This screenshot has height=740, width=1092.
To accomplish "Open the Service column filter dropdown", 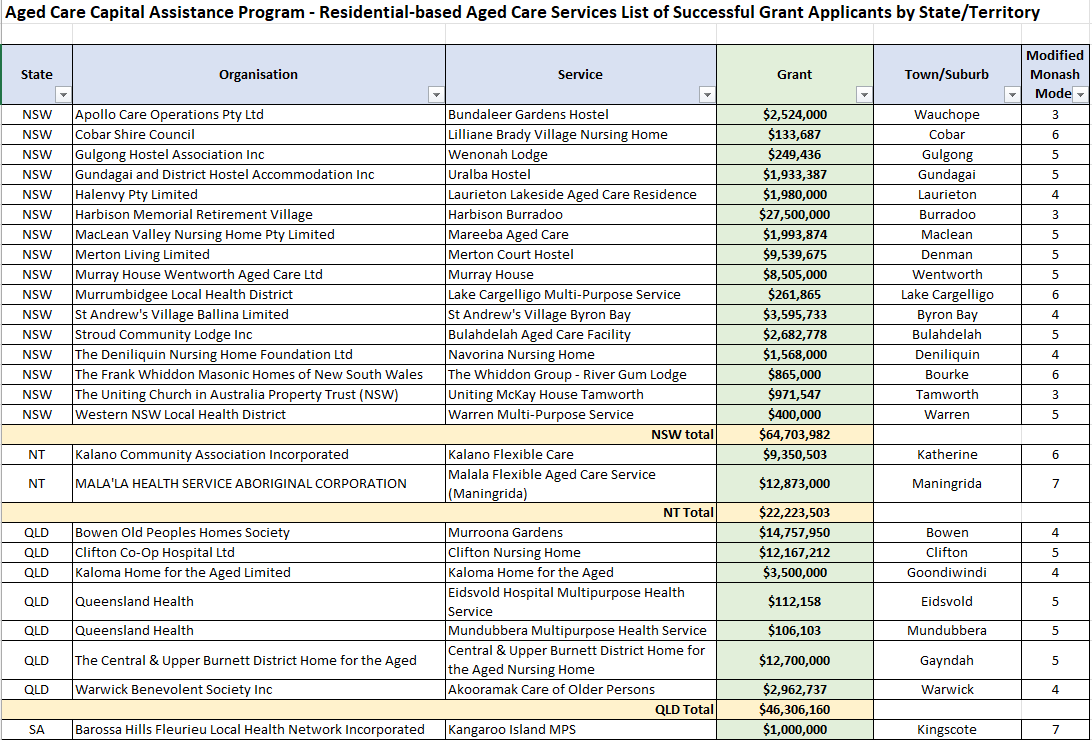I will tap(707, 94).
